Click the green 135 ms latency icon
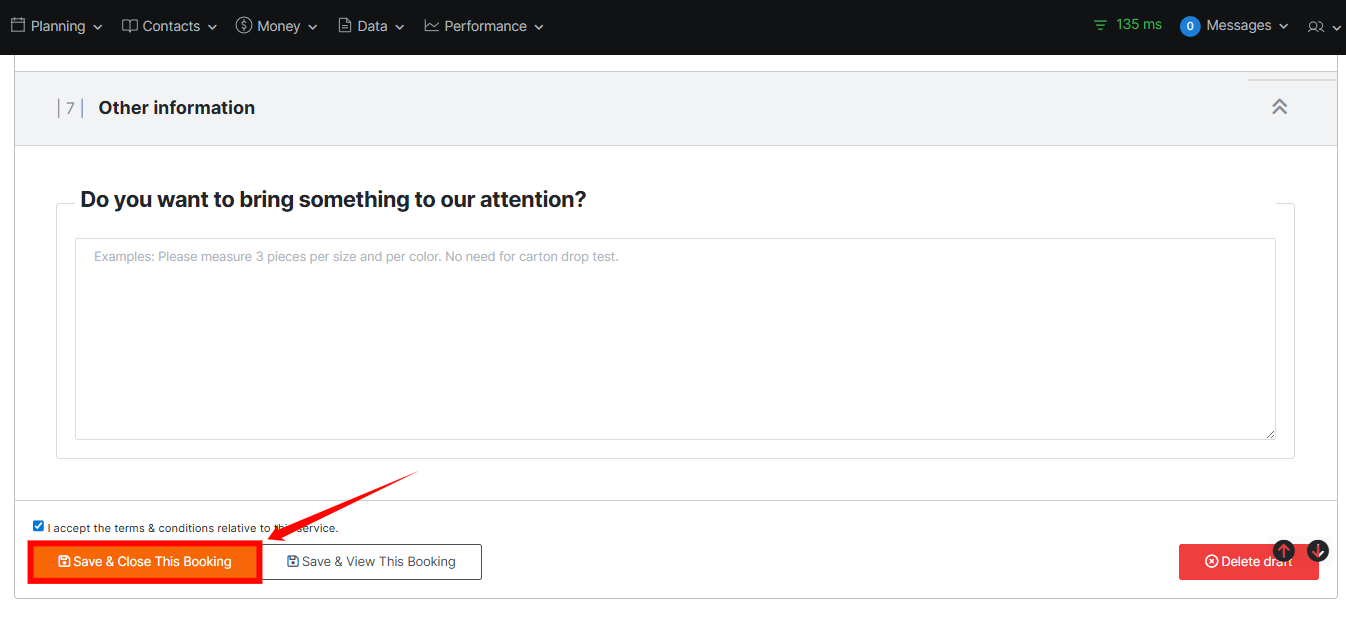 point(1101,25)
